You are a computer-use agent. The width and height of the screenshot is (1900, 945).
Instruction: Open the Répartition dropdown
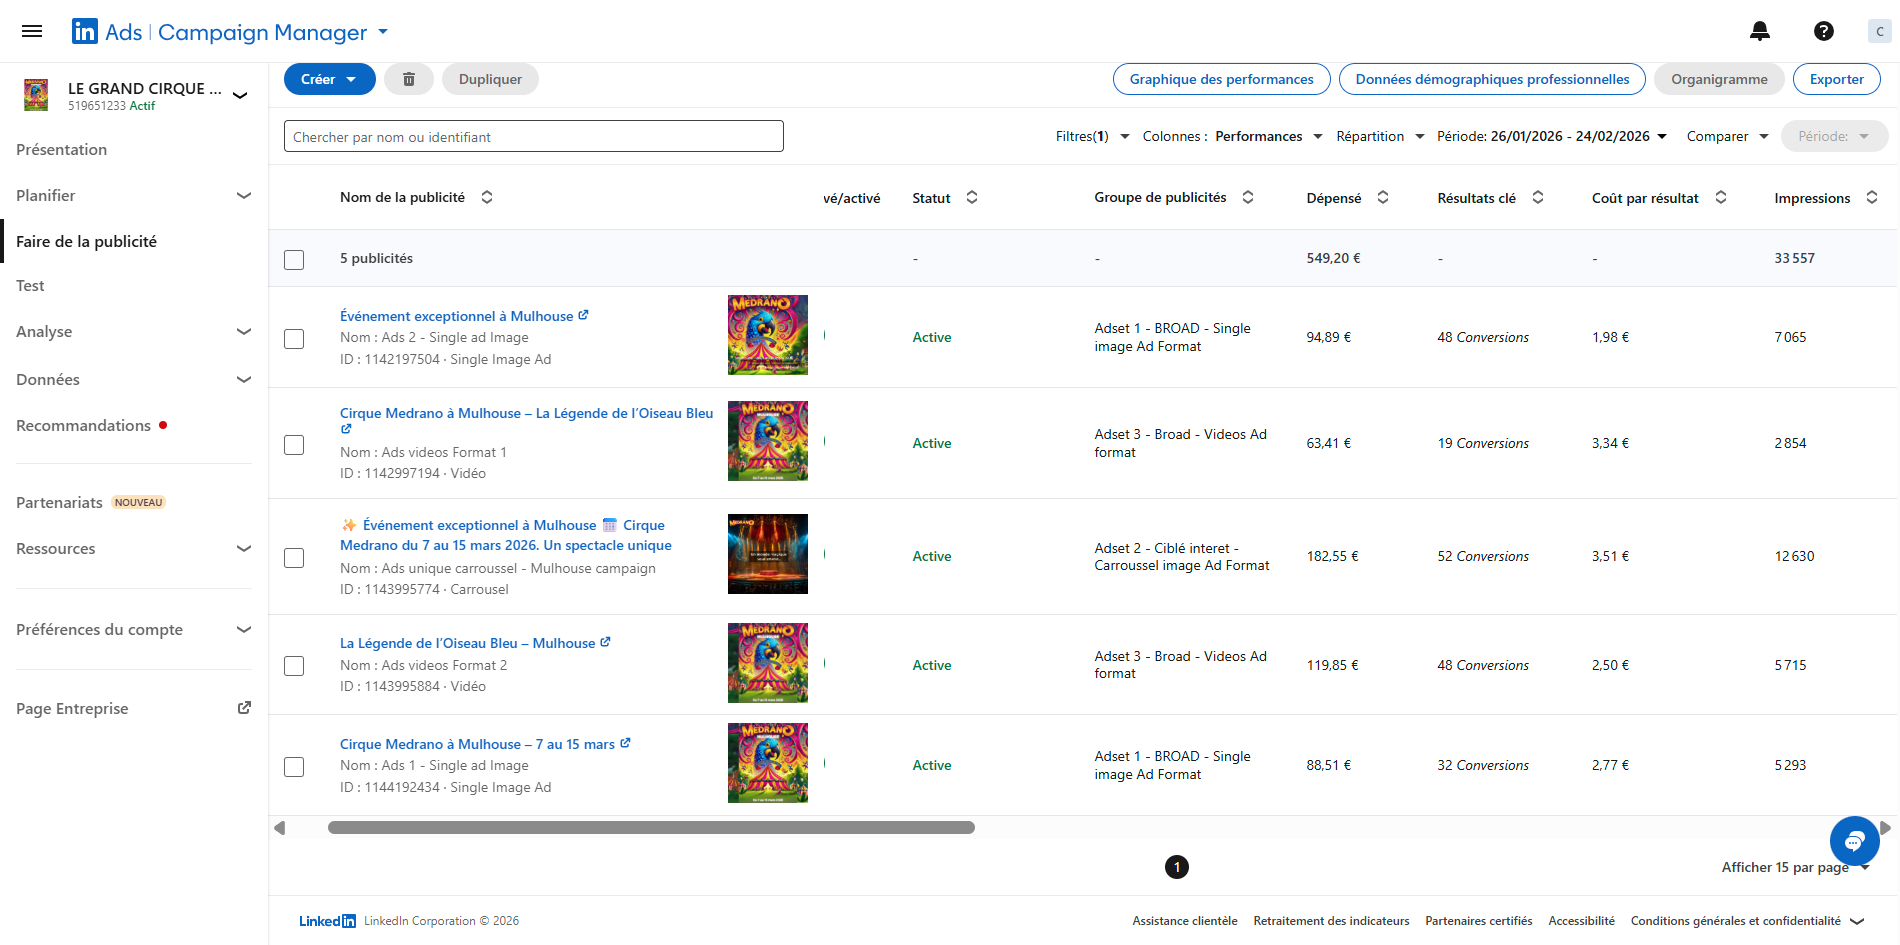pos(1380,136)
